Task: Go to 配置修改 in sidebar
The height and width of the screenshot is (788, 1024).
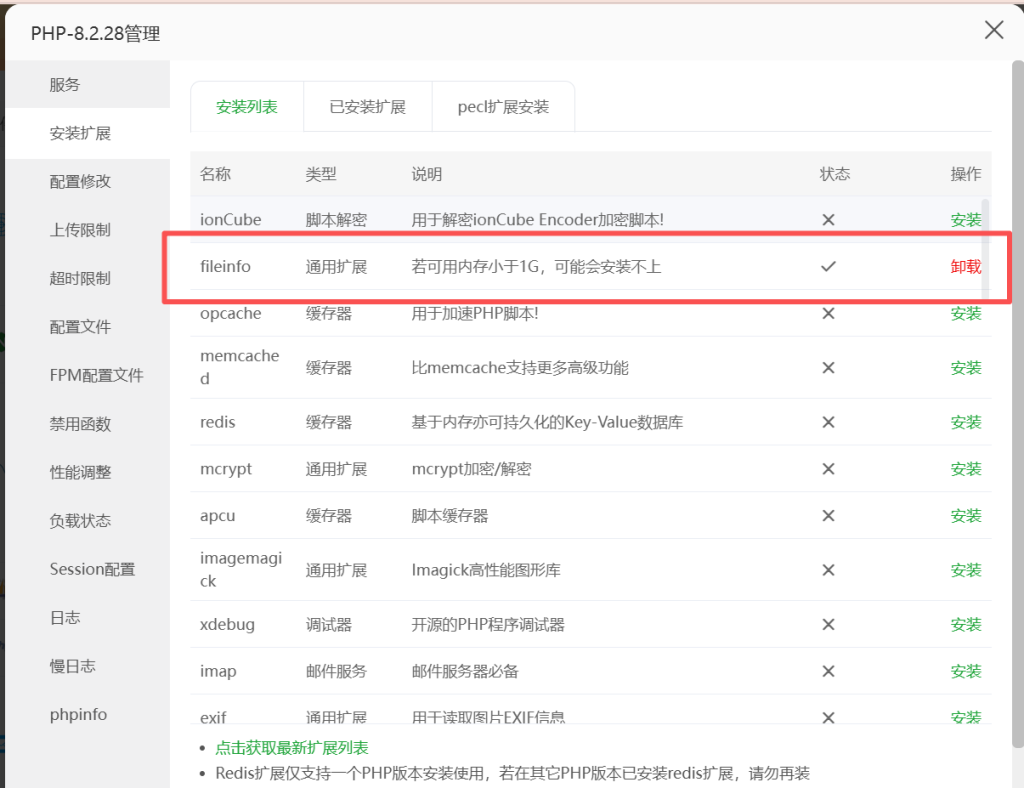Action: click(x=80, y=182)
